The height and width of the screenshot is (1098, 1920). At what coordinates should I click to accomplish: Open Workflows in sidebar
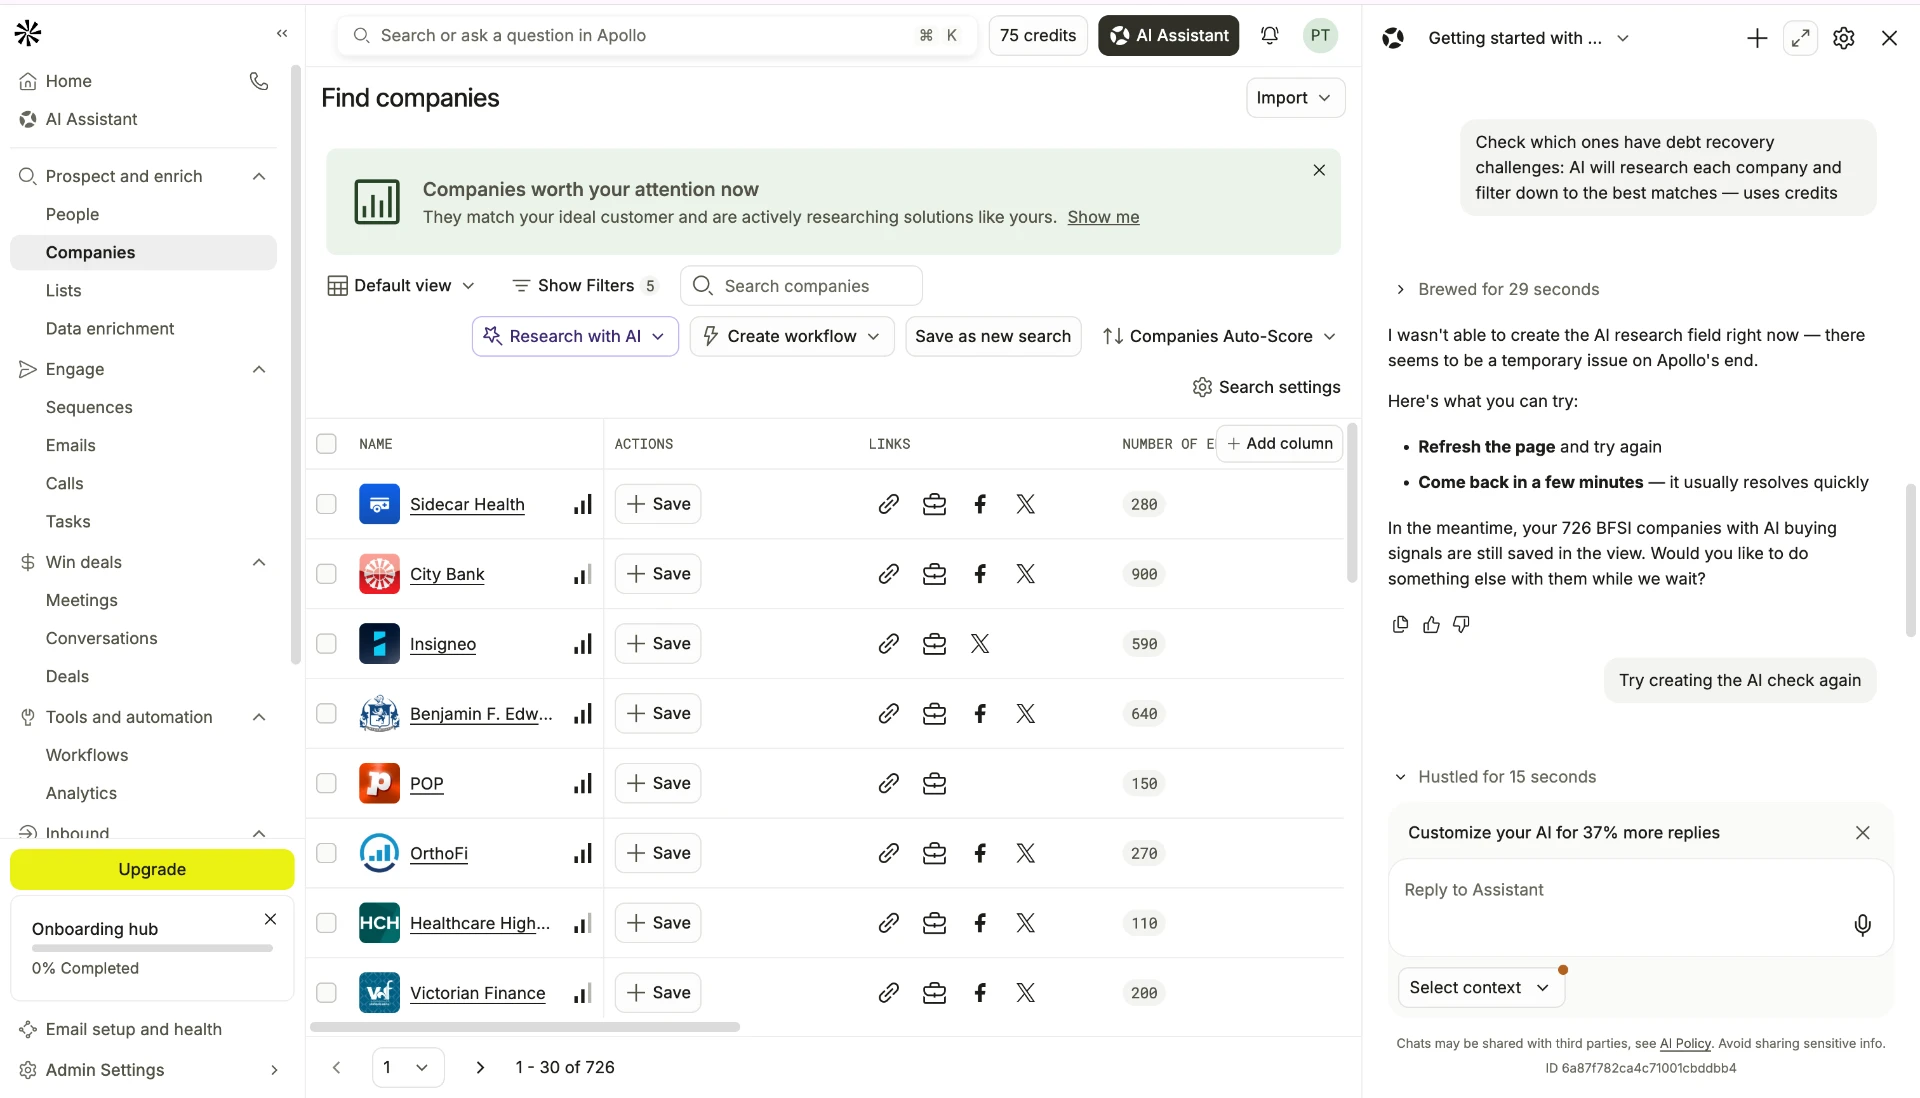(87, 755)
